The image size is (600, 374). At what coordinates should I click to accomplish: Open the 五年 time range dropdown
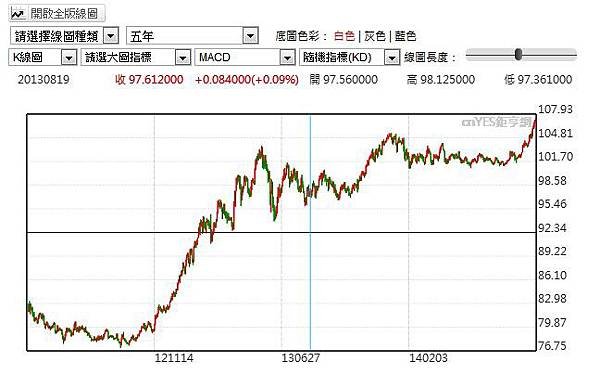pyautogui.click(x=192, y=36)
